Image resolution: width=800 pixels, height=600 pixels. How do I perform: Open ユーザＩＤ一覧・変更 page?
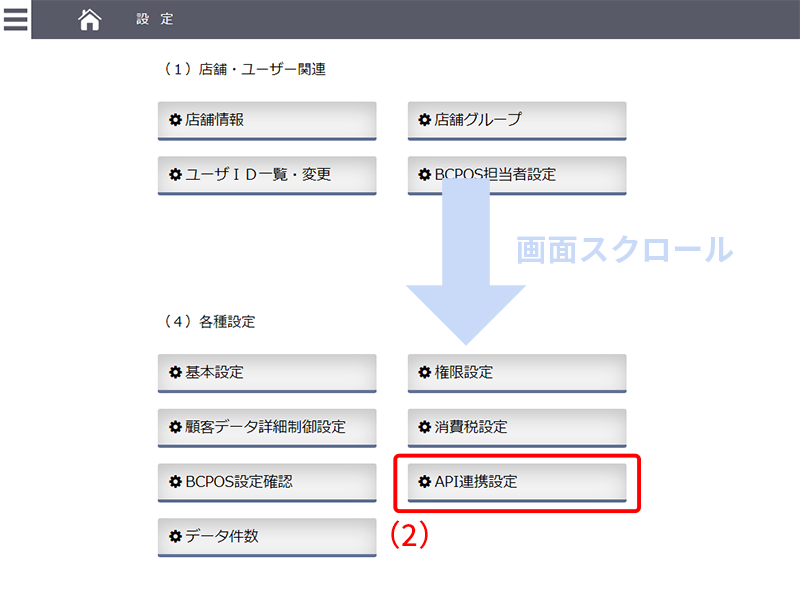tap(267, 174)
